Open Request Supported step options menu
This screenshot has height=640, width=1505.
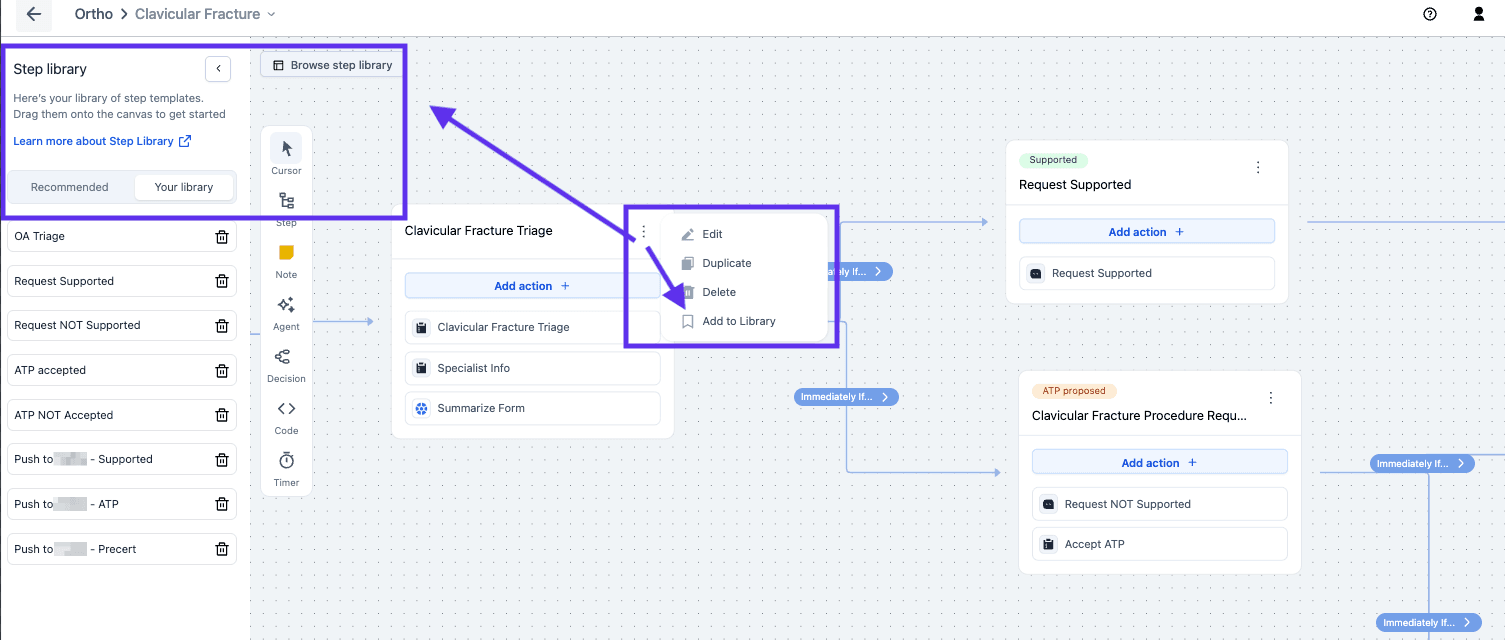pos(1258,168)
